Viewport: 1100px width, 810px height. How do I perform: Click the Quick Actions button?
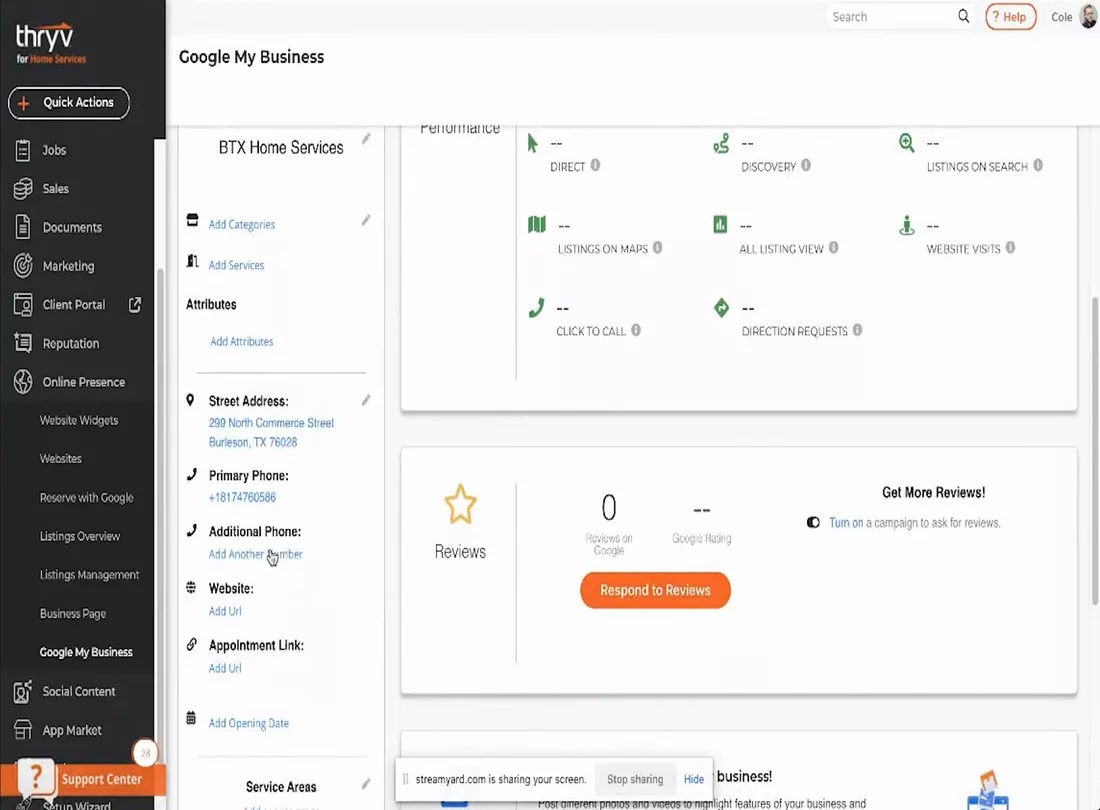(x=69, y=103)
